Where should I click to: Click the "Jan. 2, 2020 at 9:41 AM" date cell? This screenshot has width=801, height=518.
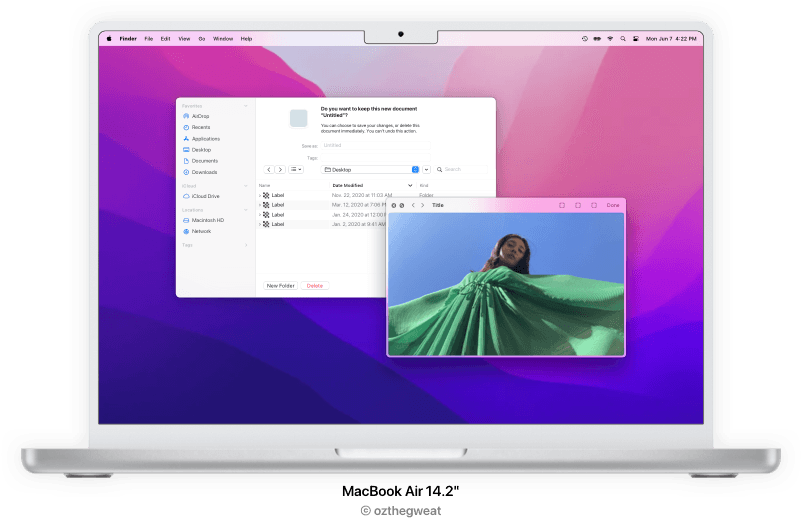coord(359,224)
